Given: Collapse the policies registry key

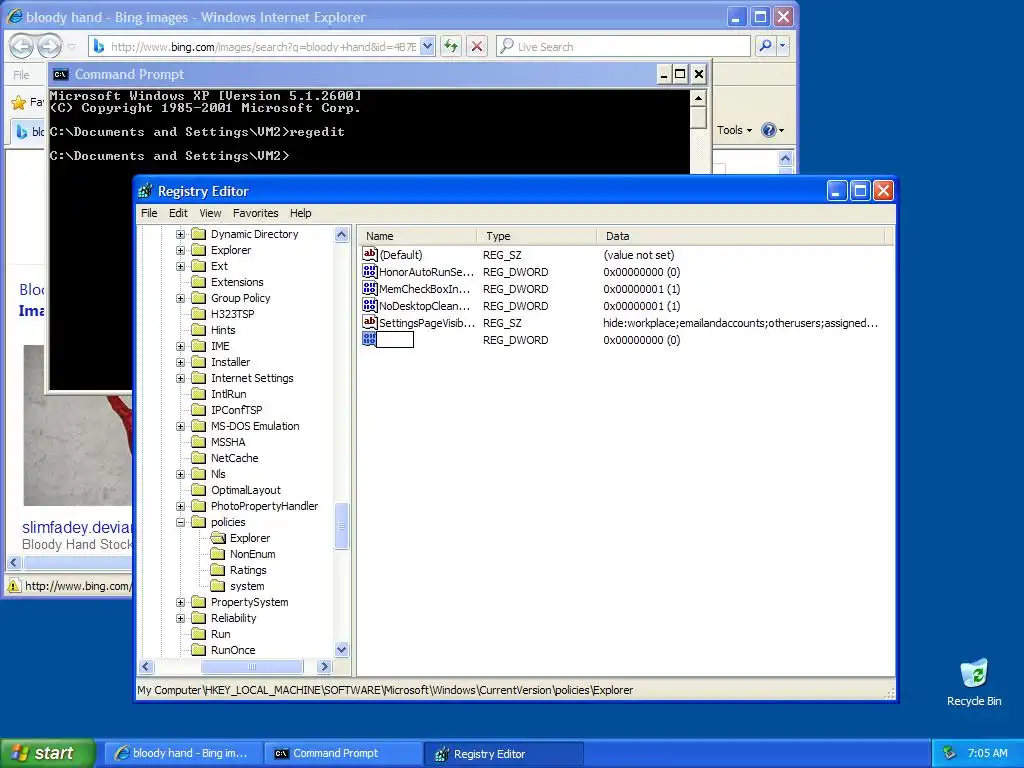Looking at the screenshot, I should point(180,522).
